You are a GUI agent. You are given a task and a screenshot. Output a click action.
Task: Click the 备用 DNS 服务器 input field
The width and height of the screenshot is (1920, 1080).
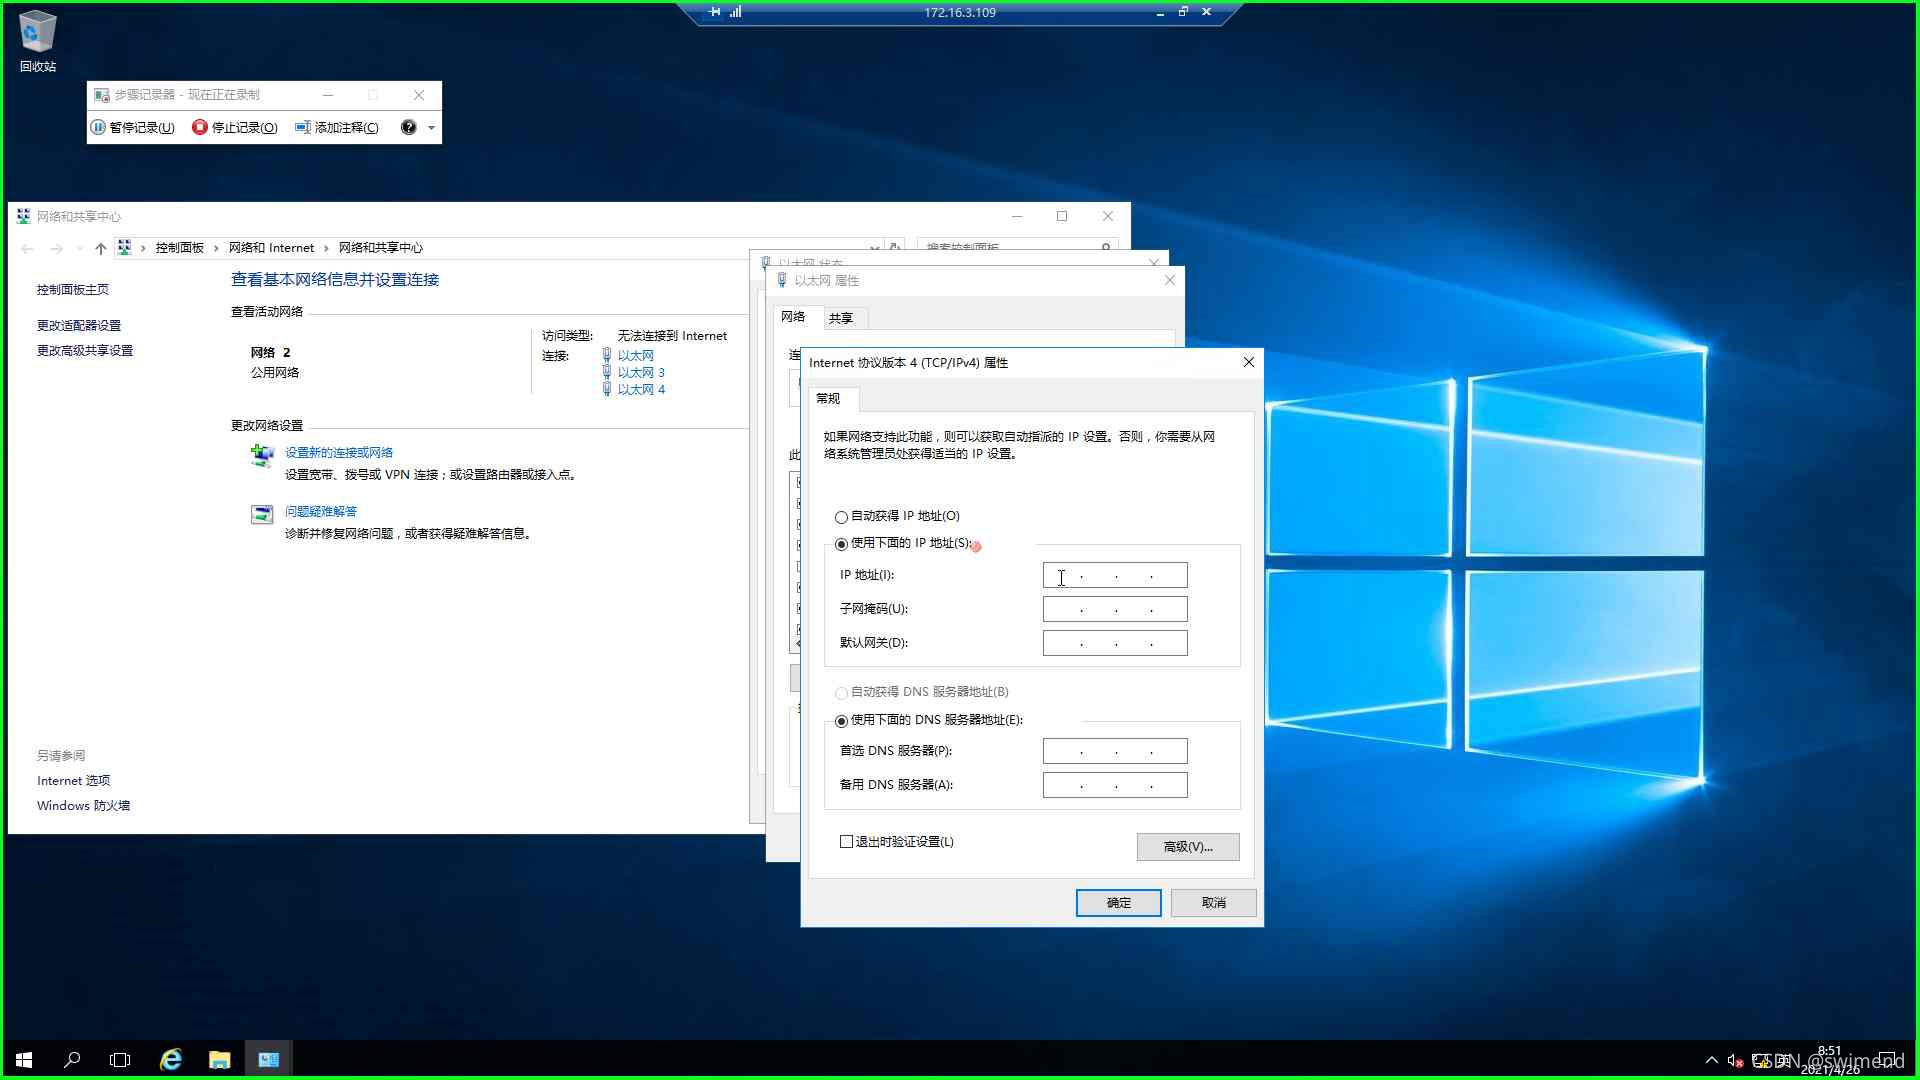click(1115, 785)
